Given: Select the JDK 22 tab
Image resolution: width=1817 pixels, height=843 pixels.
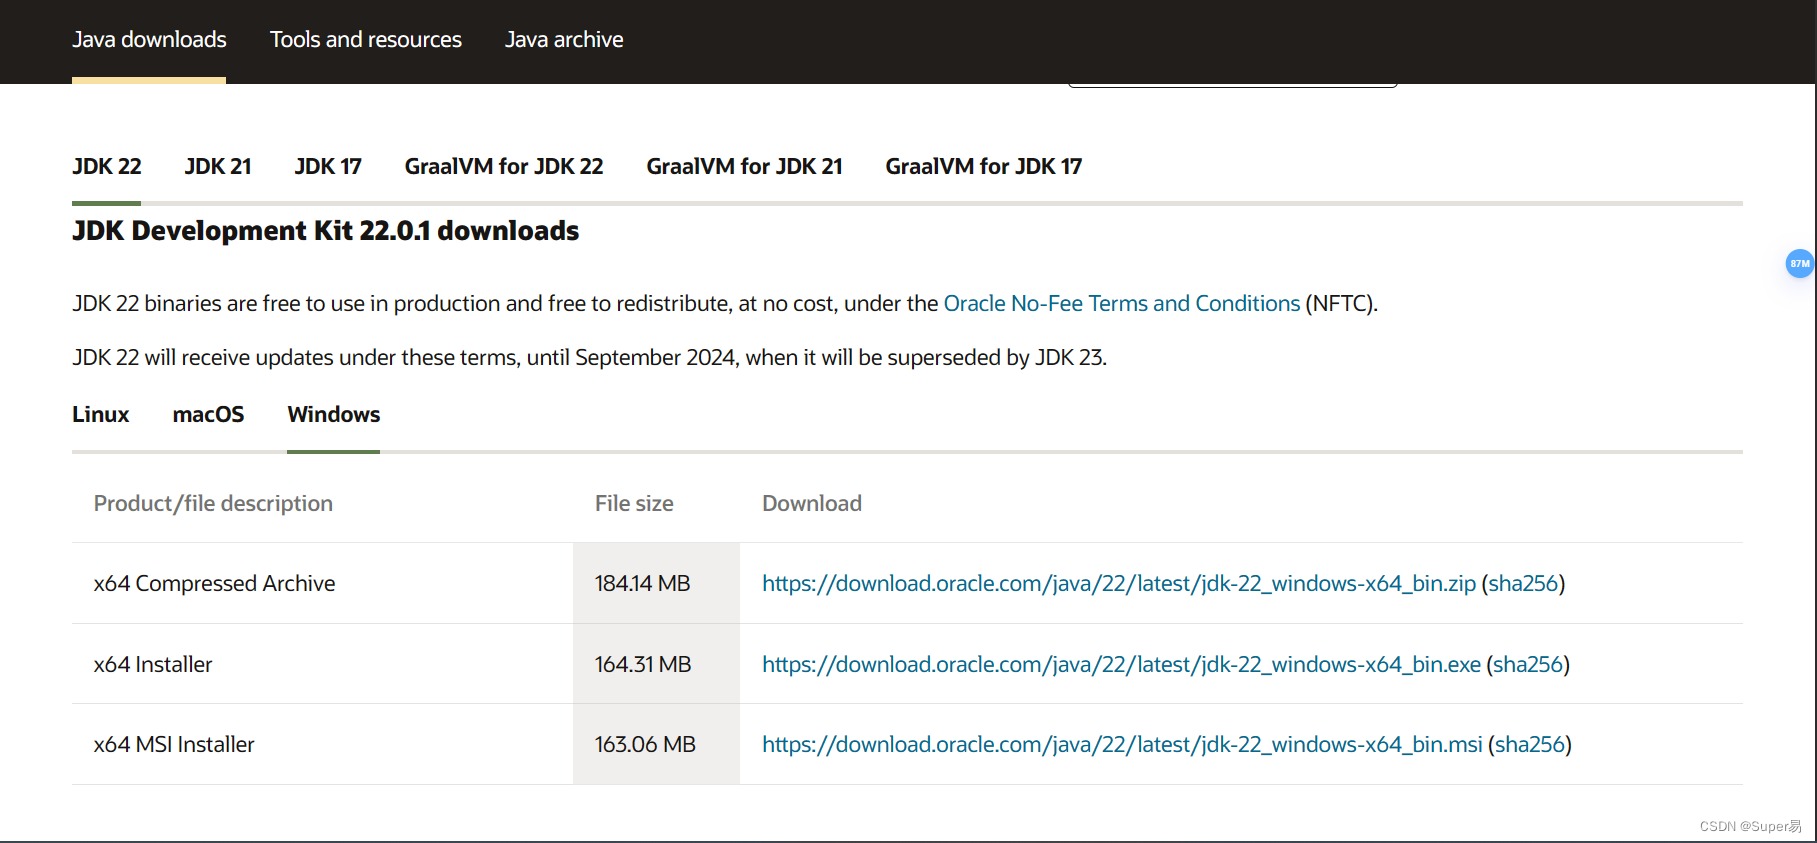Looking at the screenshot, I should (107, 166).
